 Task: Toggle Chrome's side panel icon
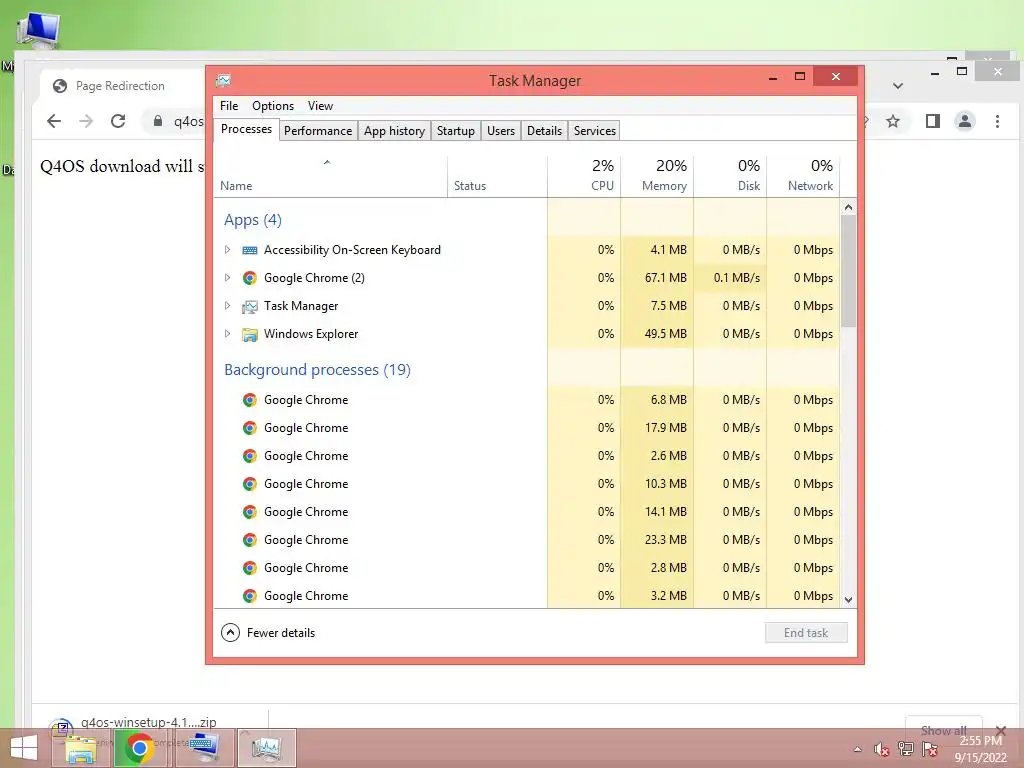933,121
